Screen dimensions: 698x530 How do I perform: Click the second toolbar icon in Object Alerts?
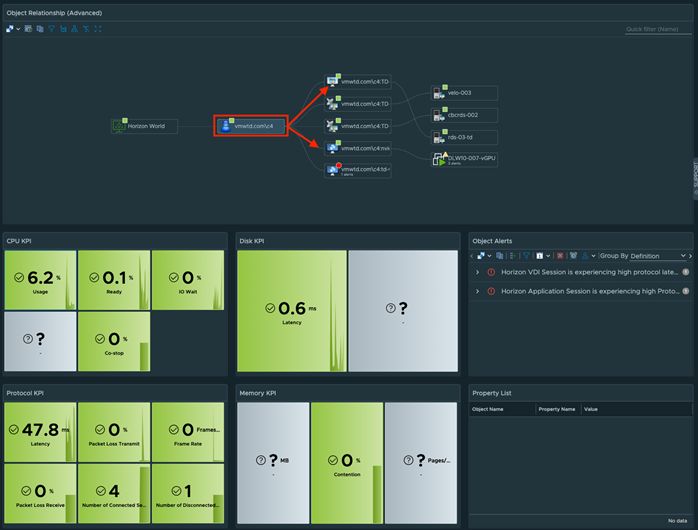[499, 256]
